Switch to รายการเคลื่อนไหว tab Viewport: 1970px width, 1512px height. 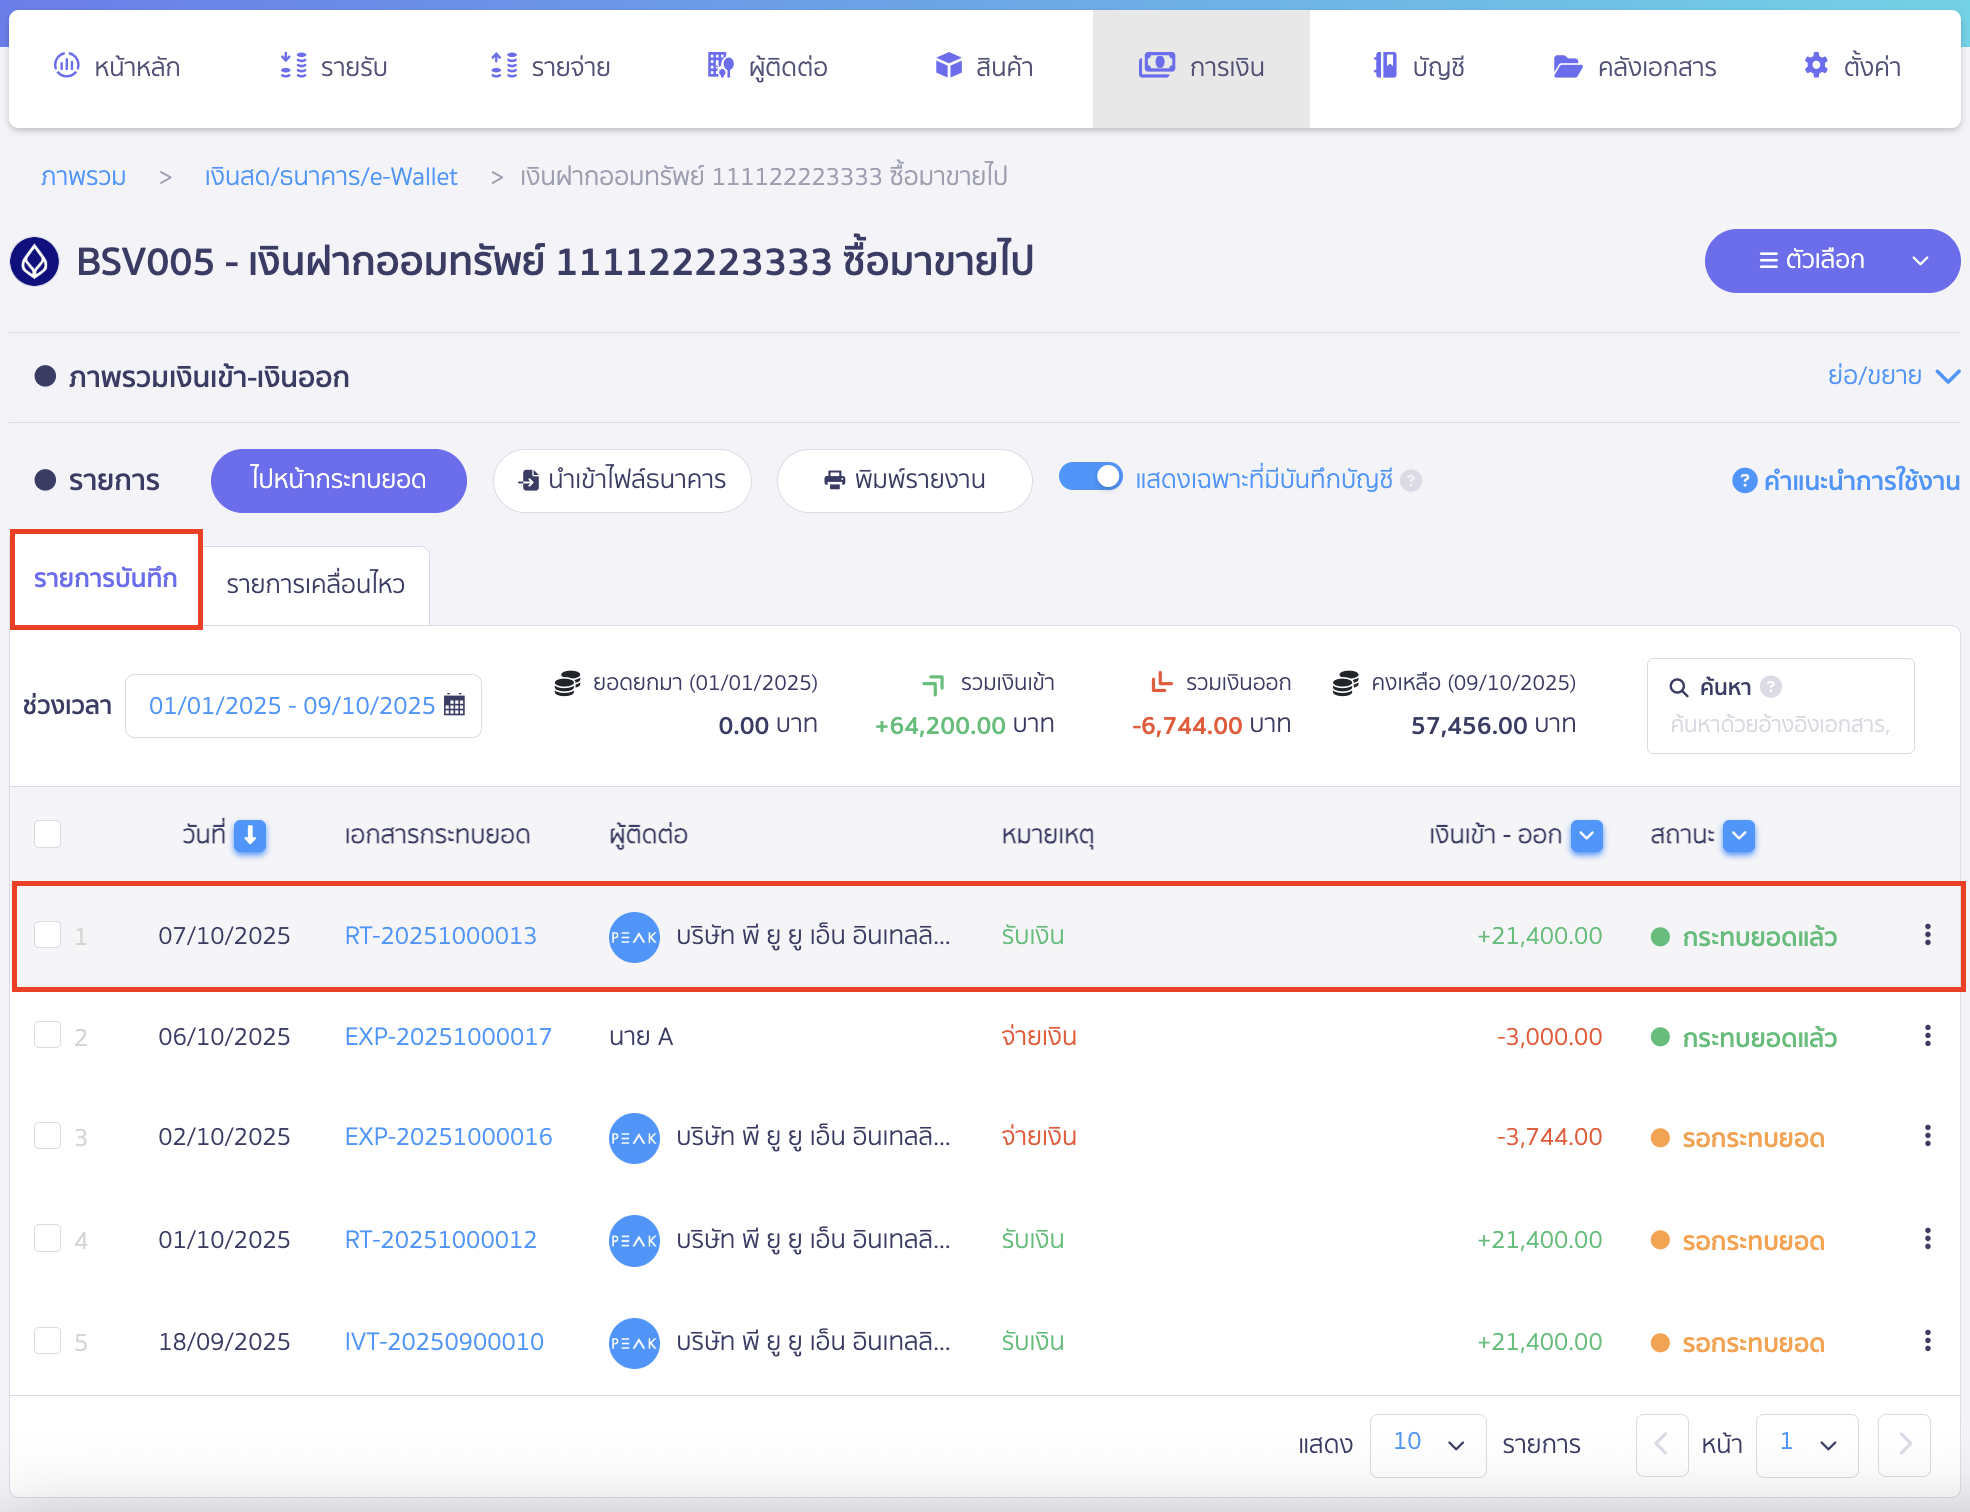(x=315, y=584)
